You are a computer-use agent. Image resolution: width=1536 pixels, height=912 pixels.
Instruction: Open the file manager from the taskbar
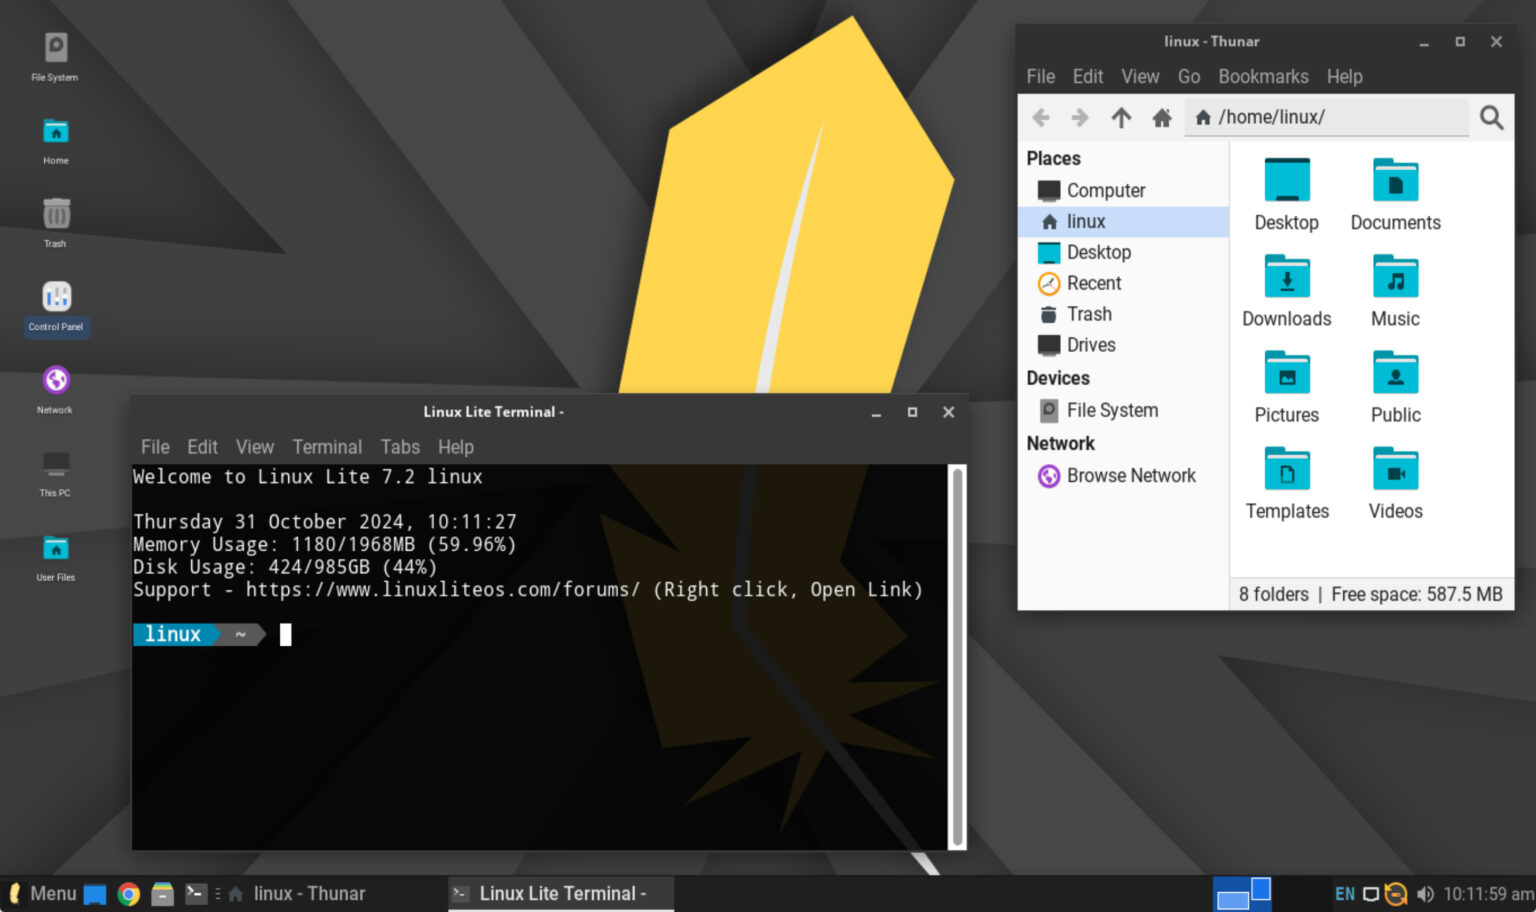pyautogui.click(x=162, y=893)
